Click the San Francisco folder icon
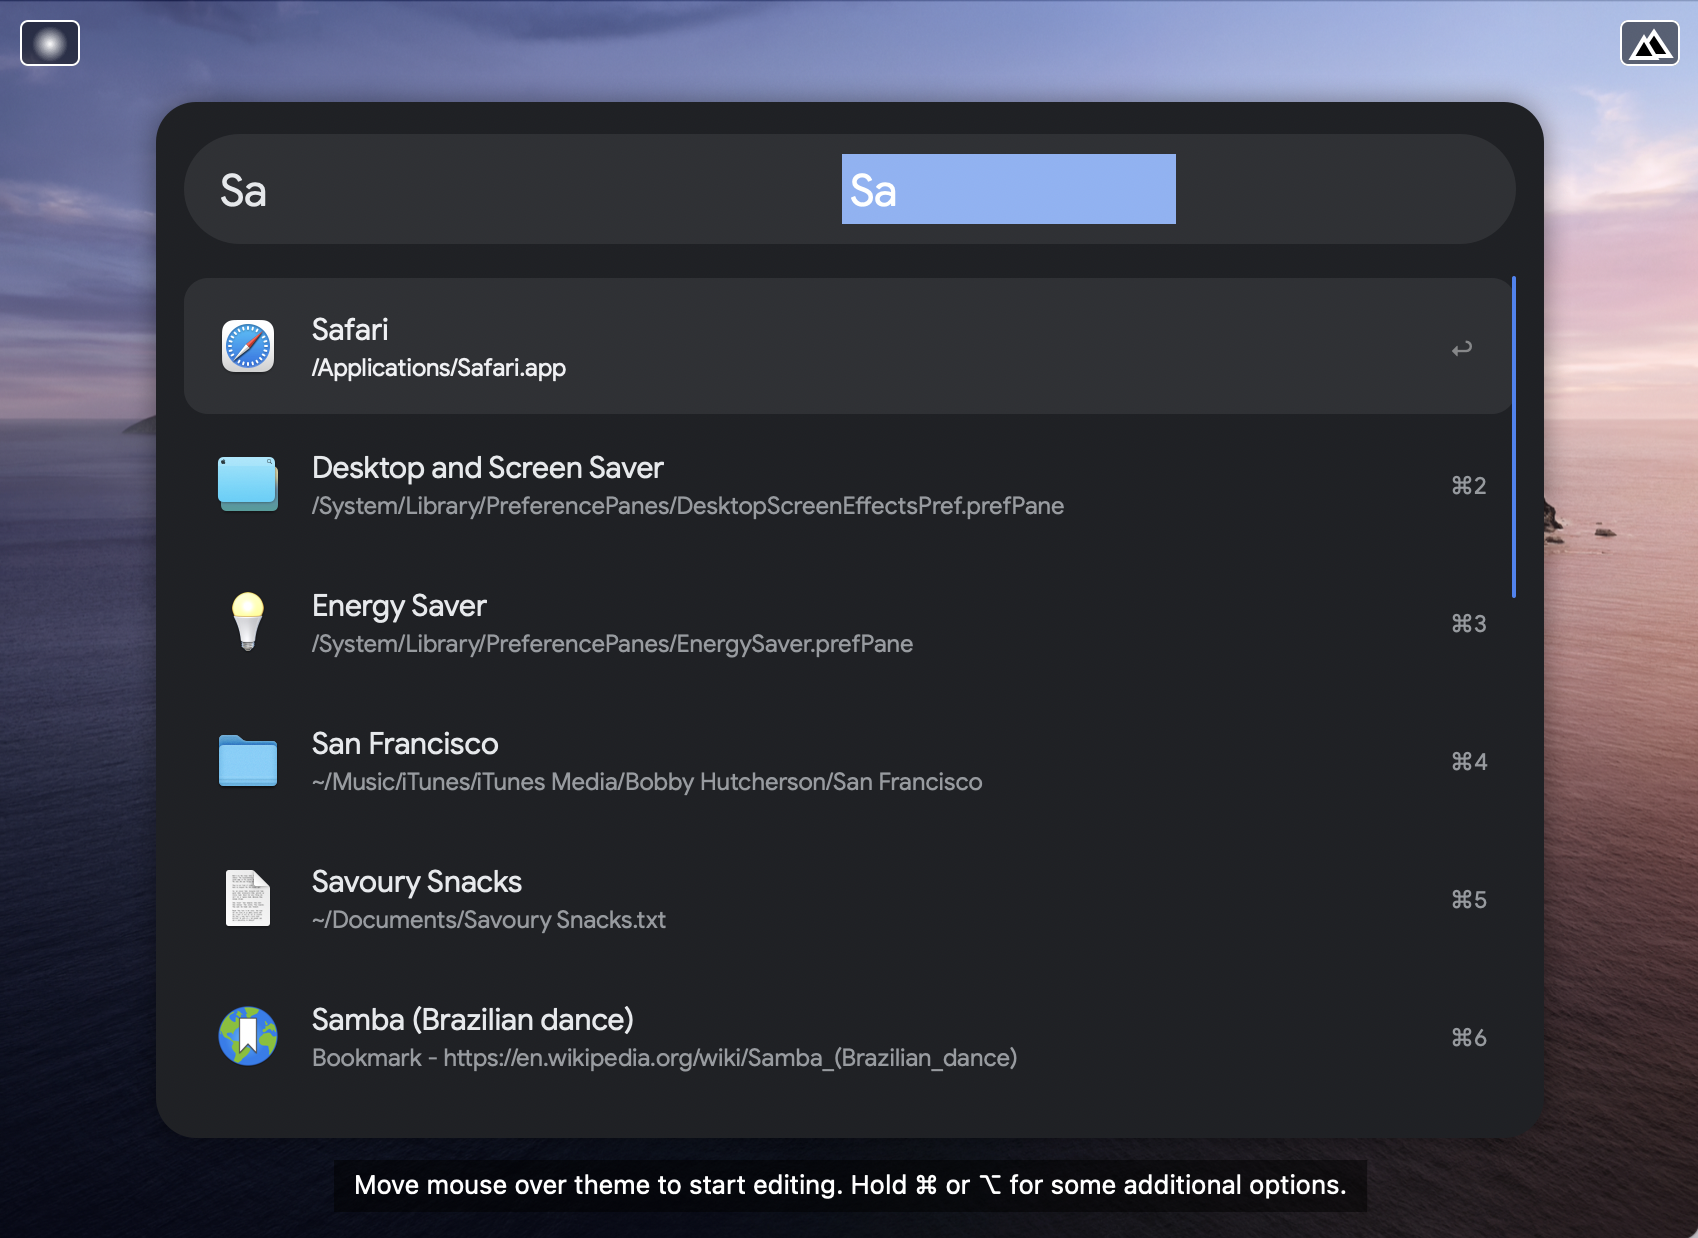The image size is (1698, 1238). pyautogui.click(x=248, y=761)
